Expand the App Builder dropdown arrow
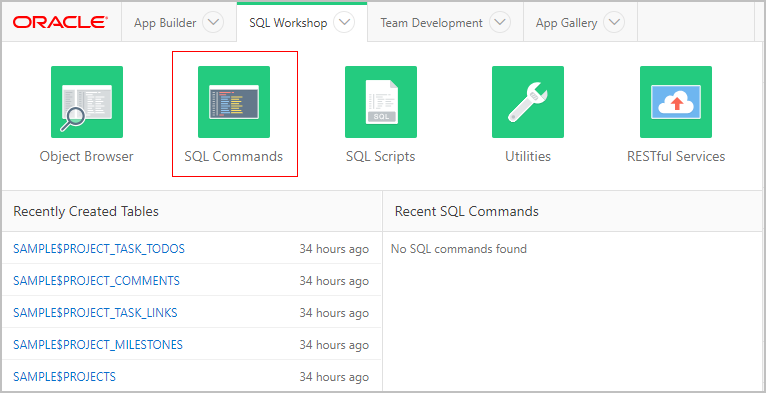Viewport: 766px width, 393px height. pyautogui.click(x=213, y=22)
